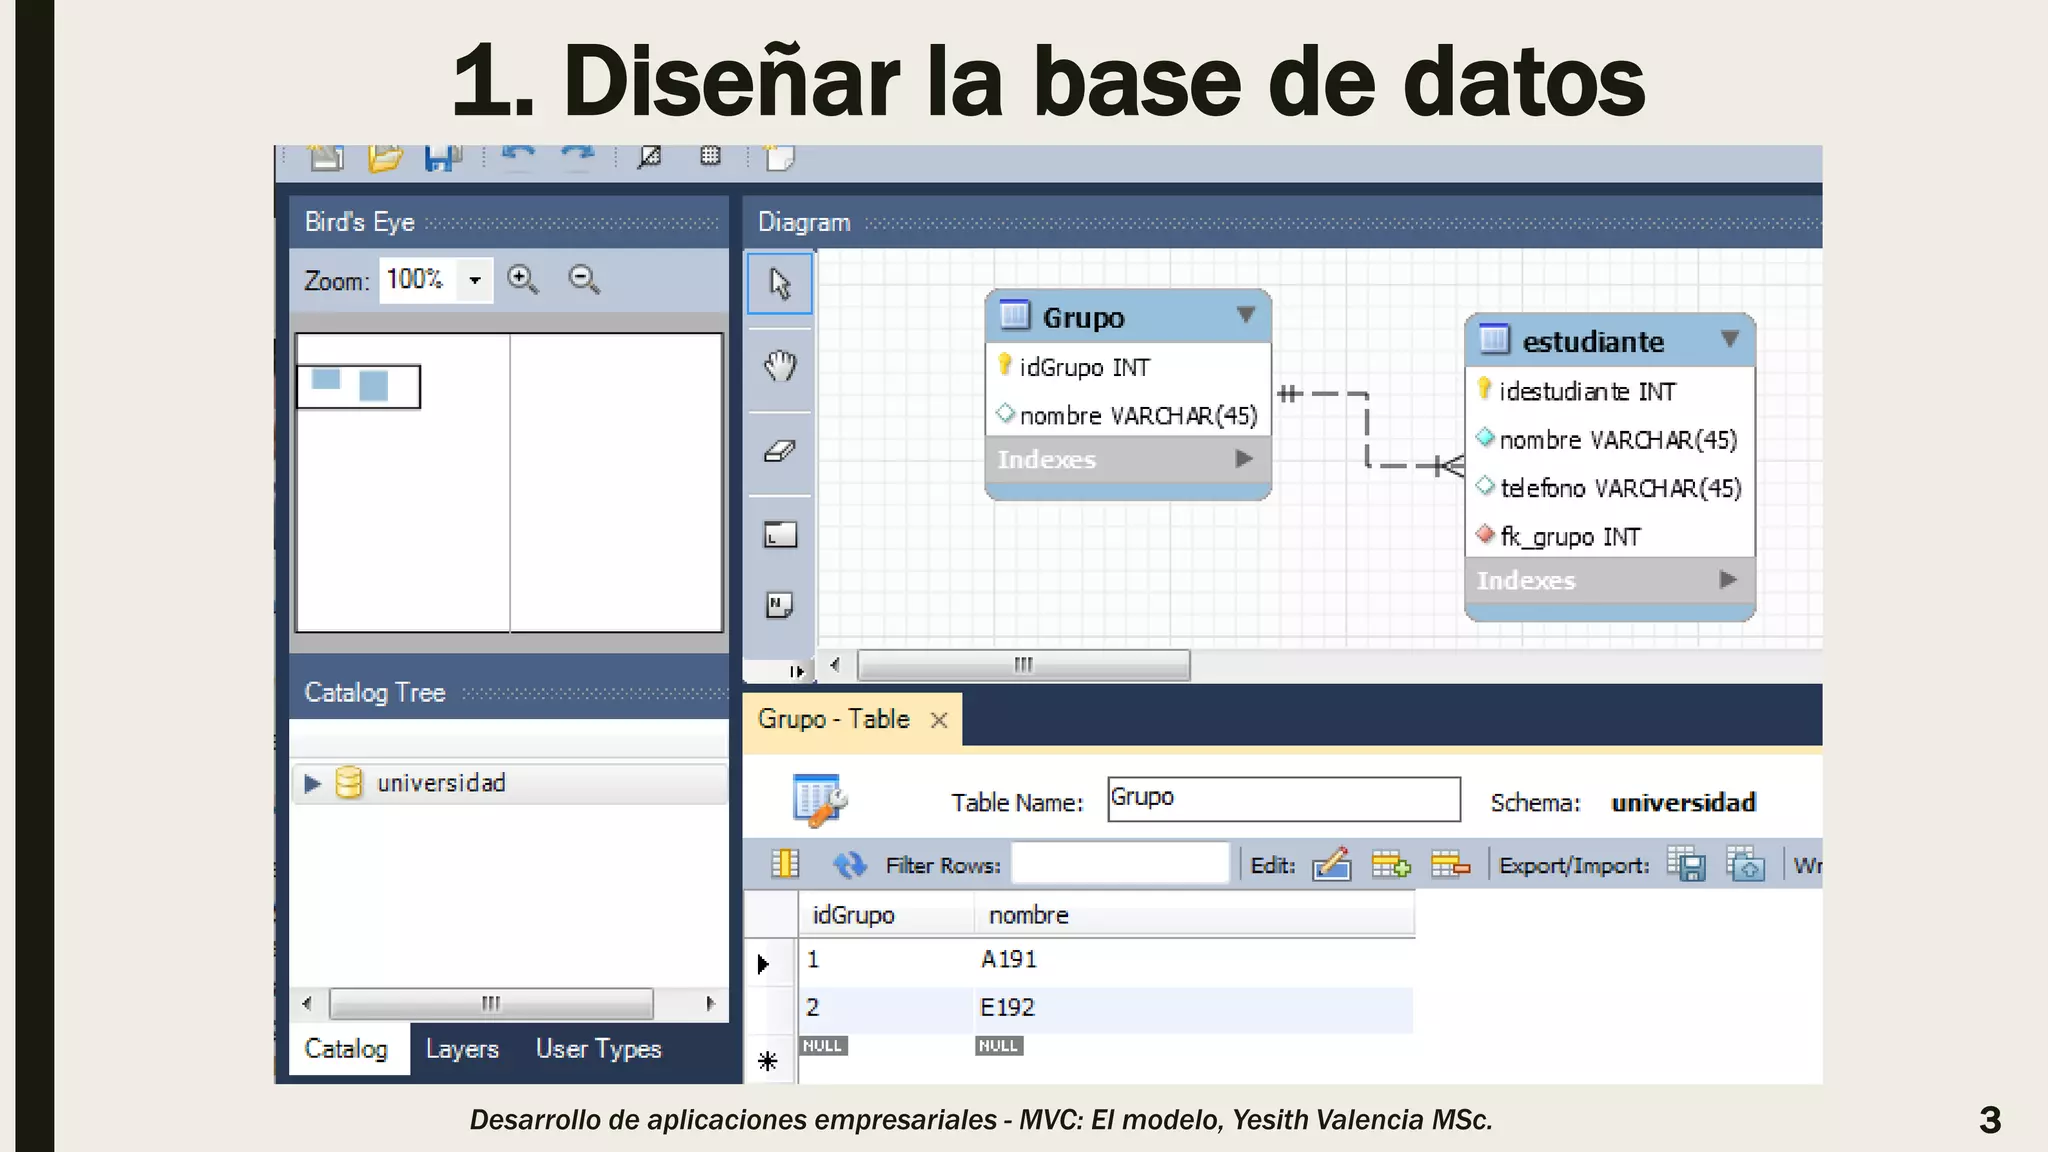This screenshot has width=2048, height=1152.
Task: Expand the universidad schema in Catalog Tree
Action: [x=312, y=783]
